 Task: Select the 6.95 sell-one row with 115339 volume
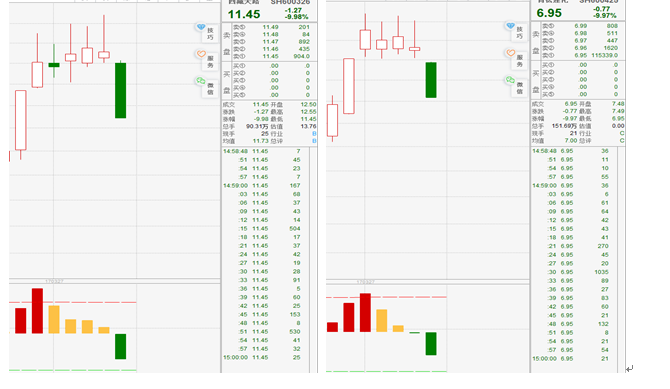click(x=580, y=55)
